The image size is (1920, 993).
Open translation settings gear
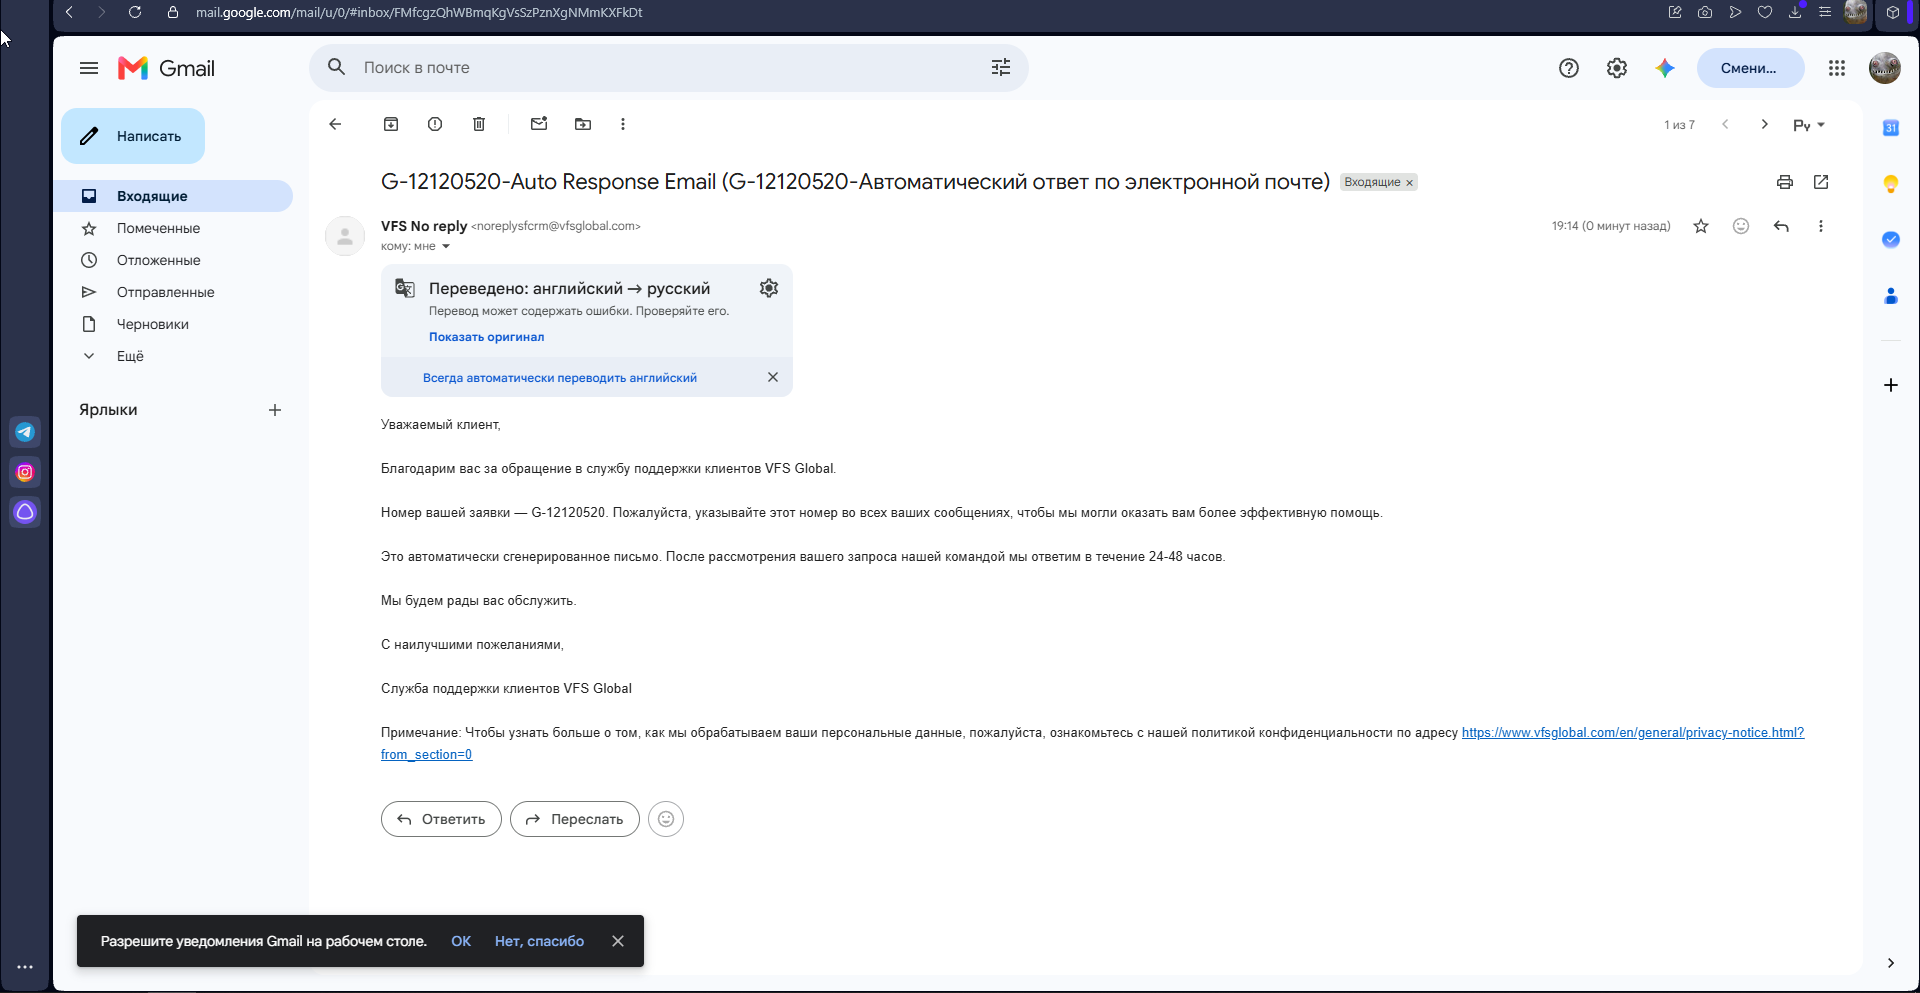[x=769, y=288]
